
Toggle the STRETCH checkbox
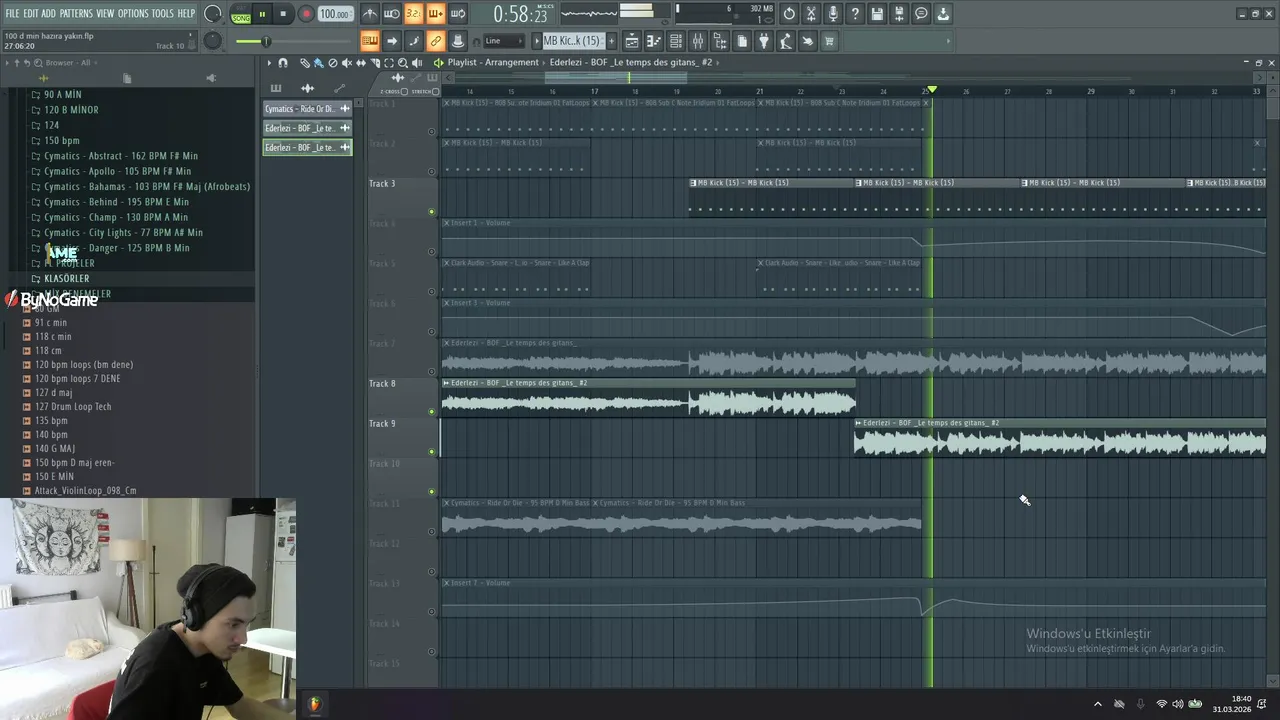pos(435,92)
